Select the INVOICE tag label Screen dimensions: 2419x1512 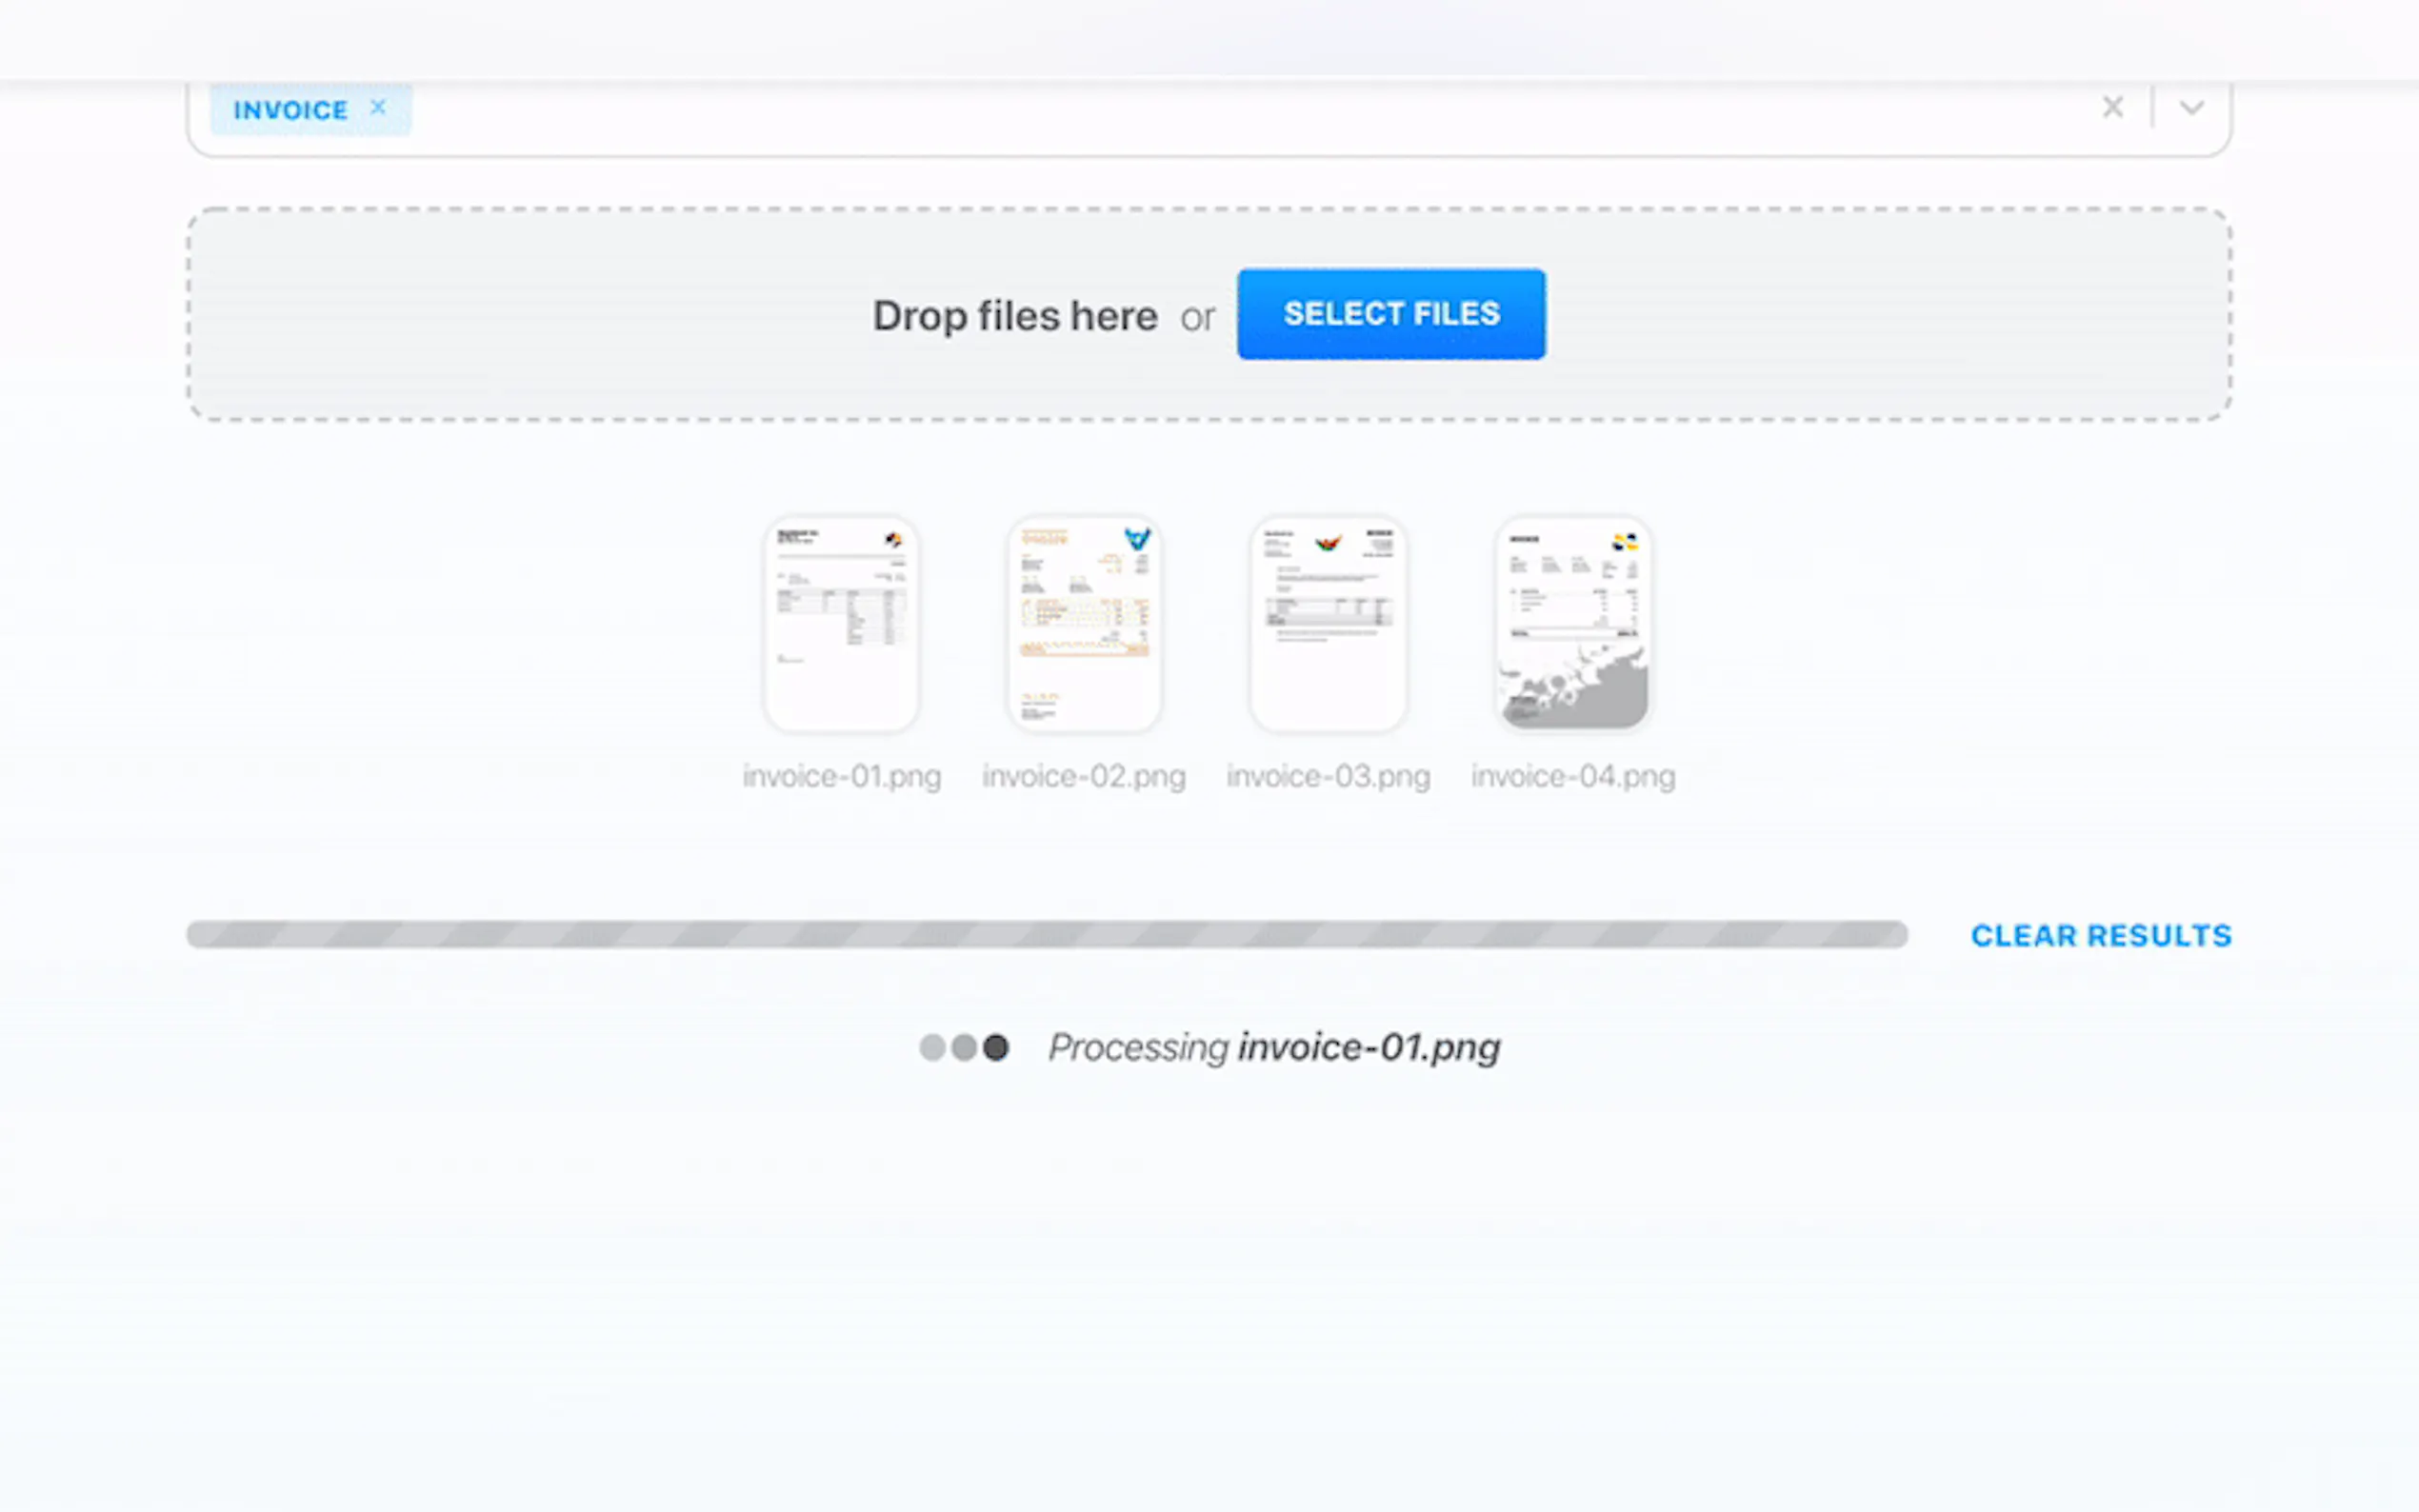[x=290, y=110]
